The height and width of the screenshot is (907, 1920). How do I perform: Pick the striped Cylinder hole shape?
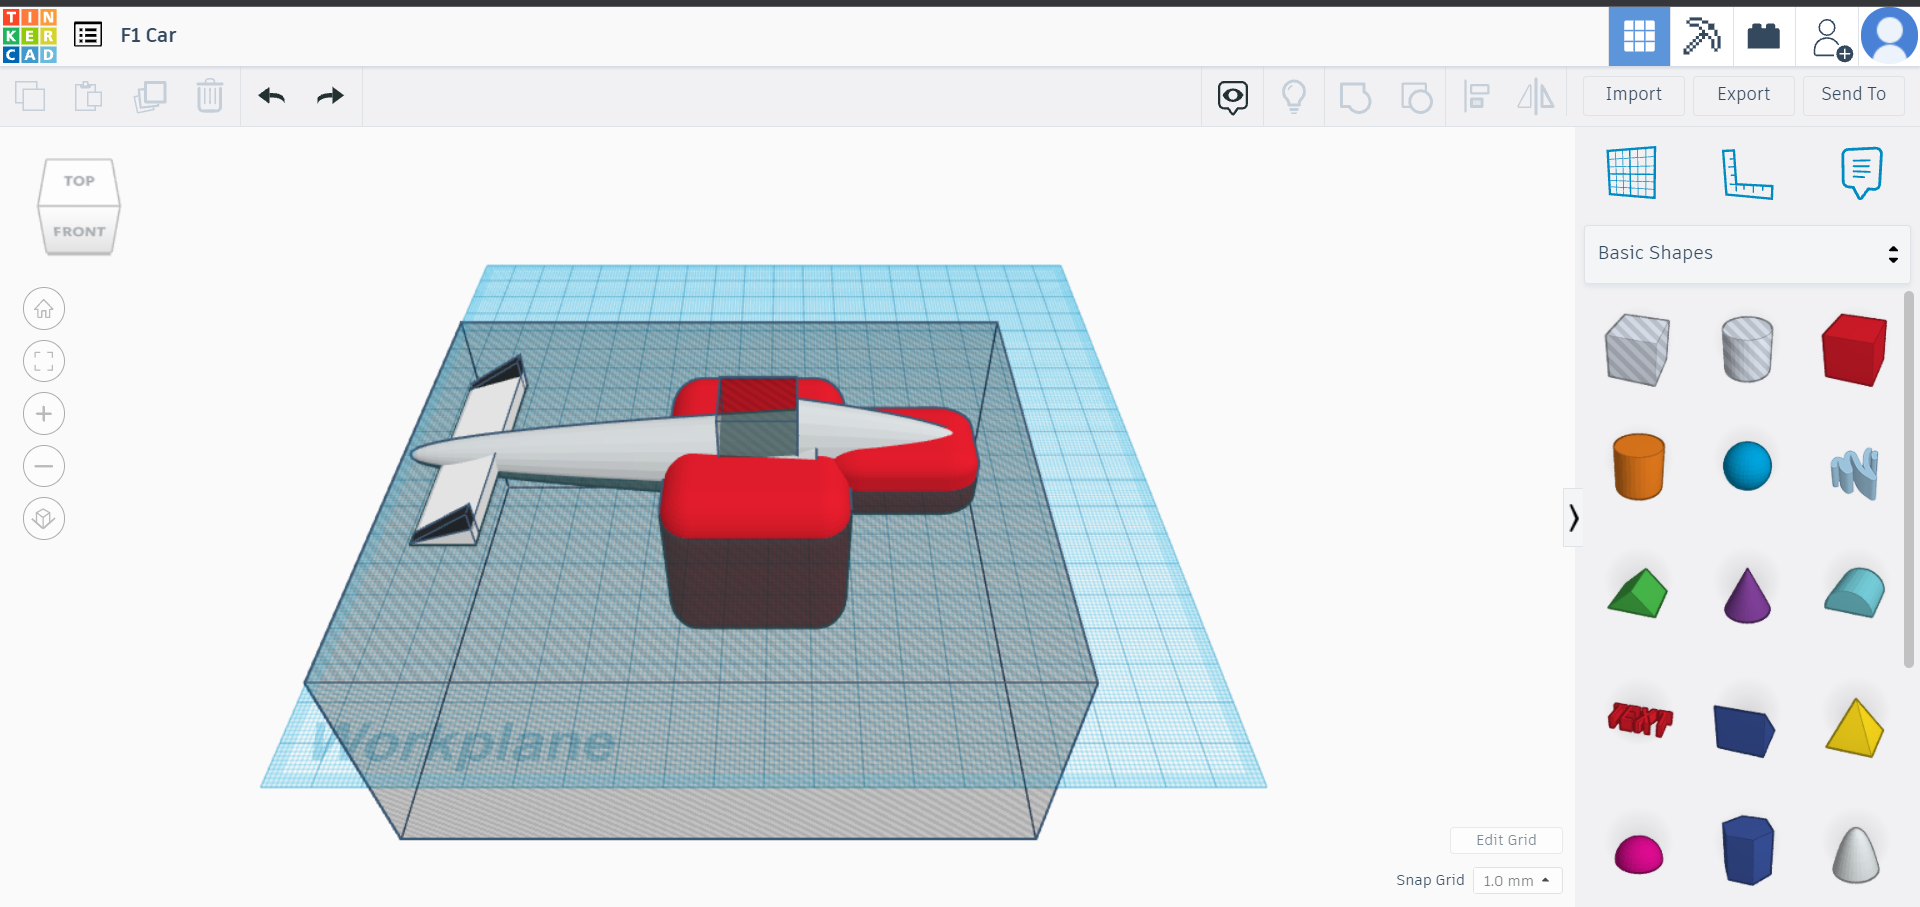pos(1747,349)
